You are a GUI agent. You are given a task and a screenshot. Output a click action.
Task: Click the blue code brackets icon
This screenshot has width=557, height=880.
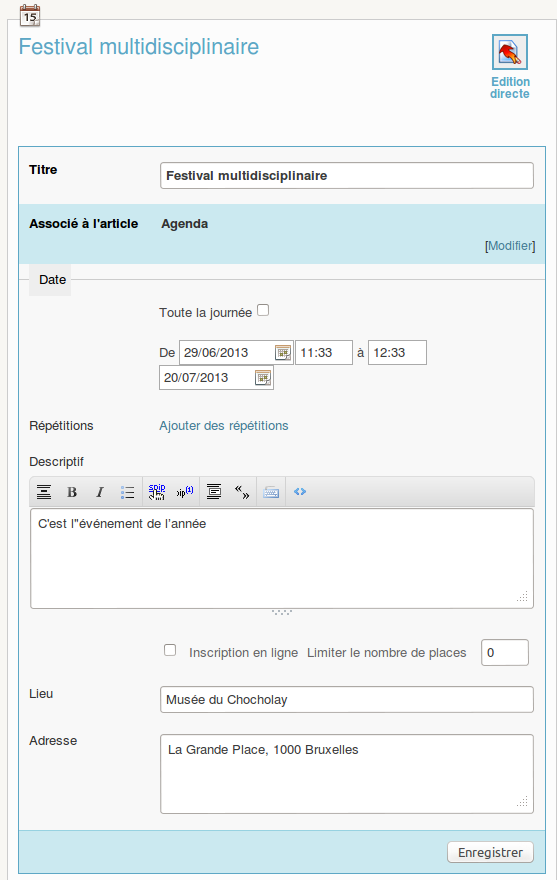point(300,492)
